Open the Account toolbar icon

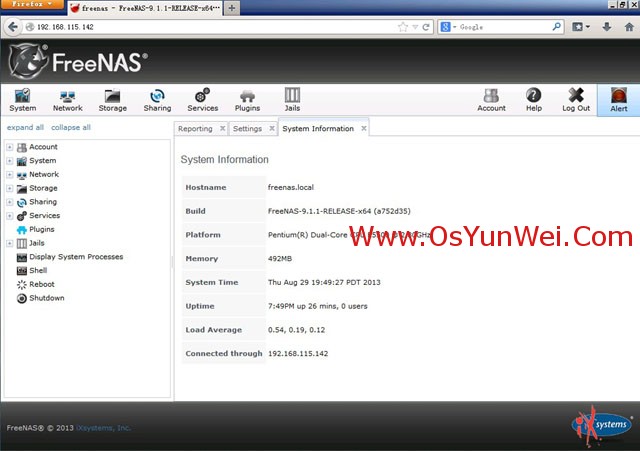click(491, 100)
